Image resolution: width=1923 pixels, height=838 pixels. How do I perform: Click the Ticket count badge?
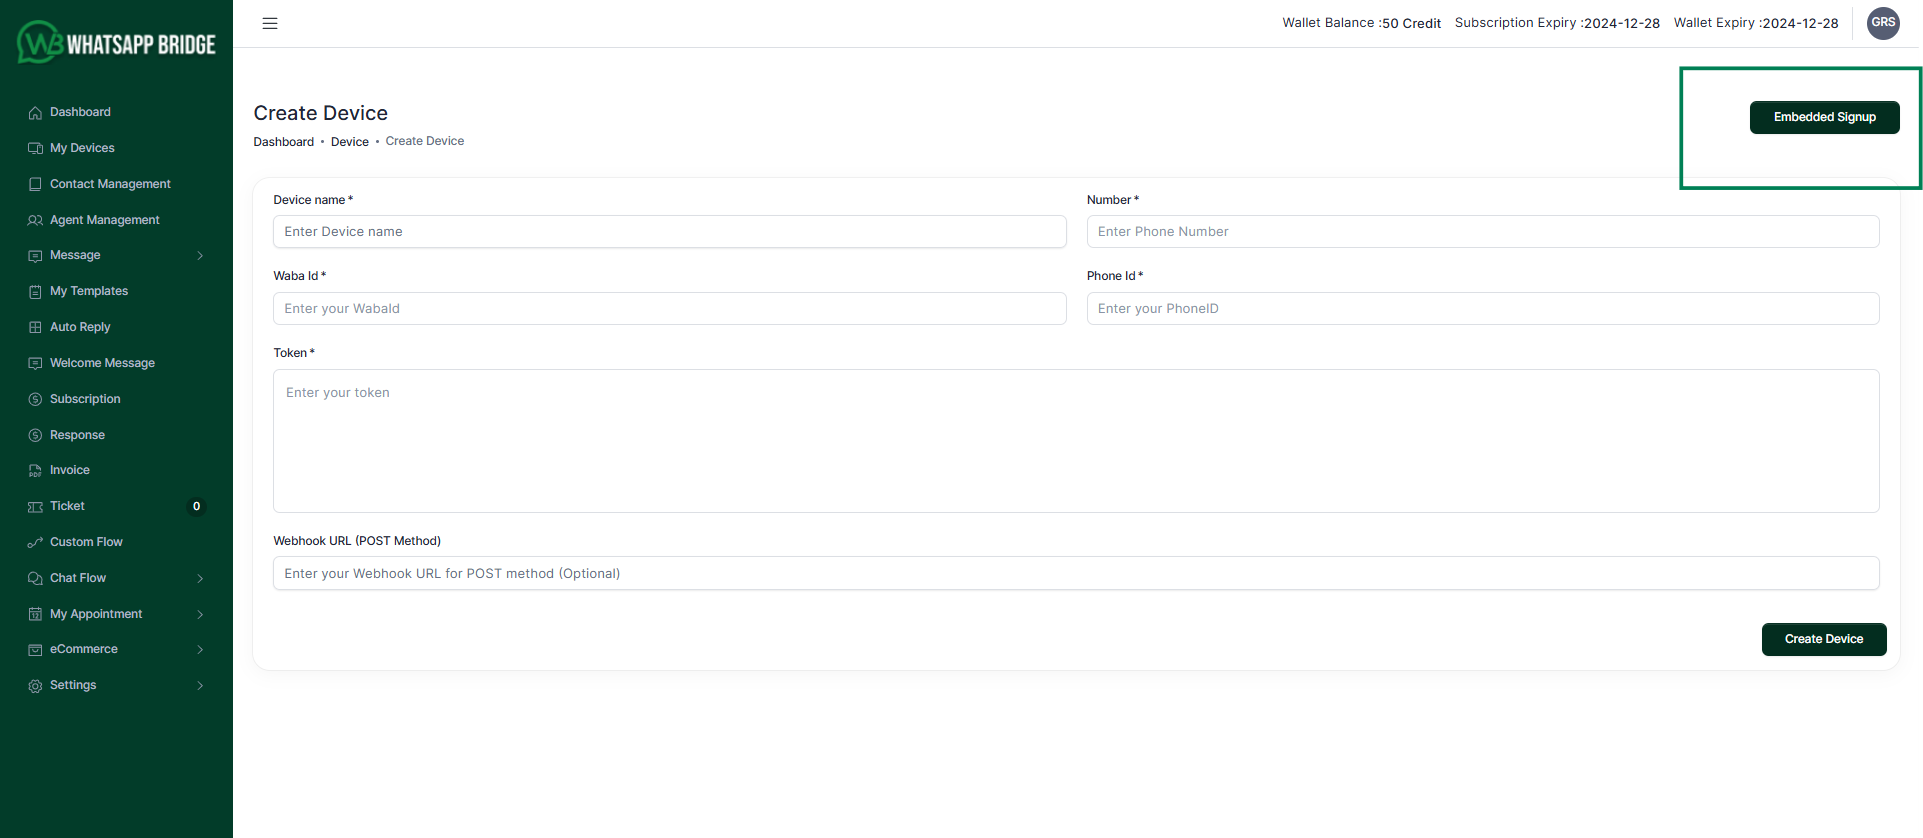[x=196, y=506]
